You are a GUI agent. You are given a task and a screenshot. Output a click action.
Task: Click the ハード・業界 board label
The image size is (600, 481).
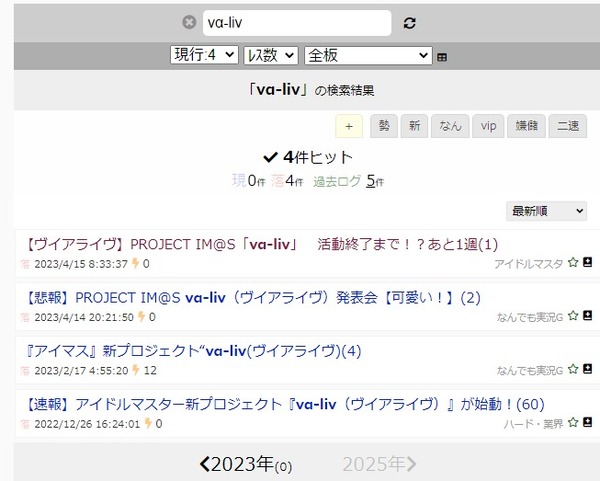tap(533, 424)
